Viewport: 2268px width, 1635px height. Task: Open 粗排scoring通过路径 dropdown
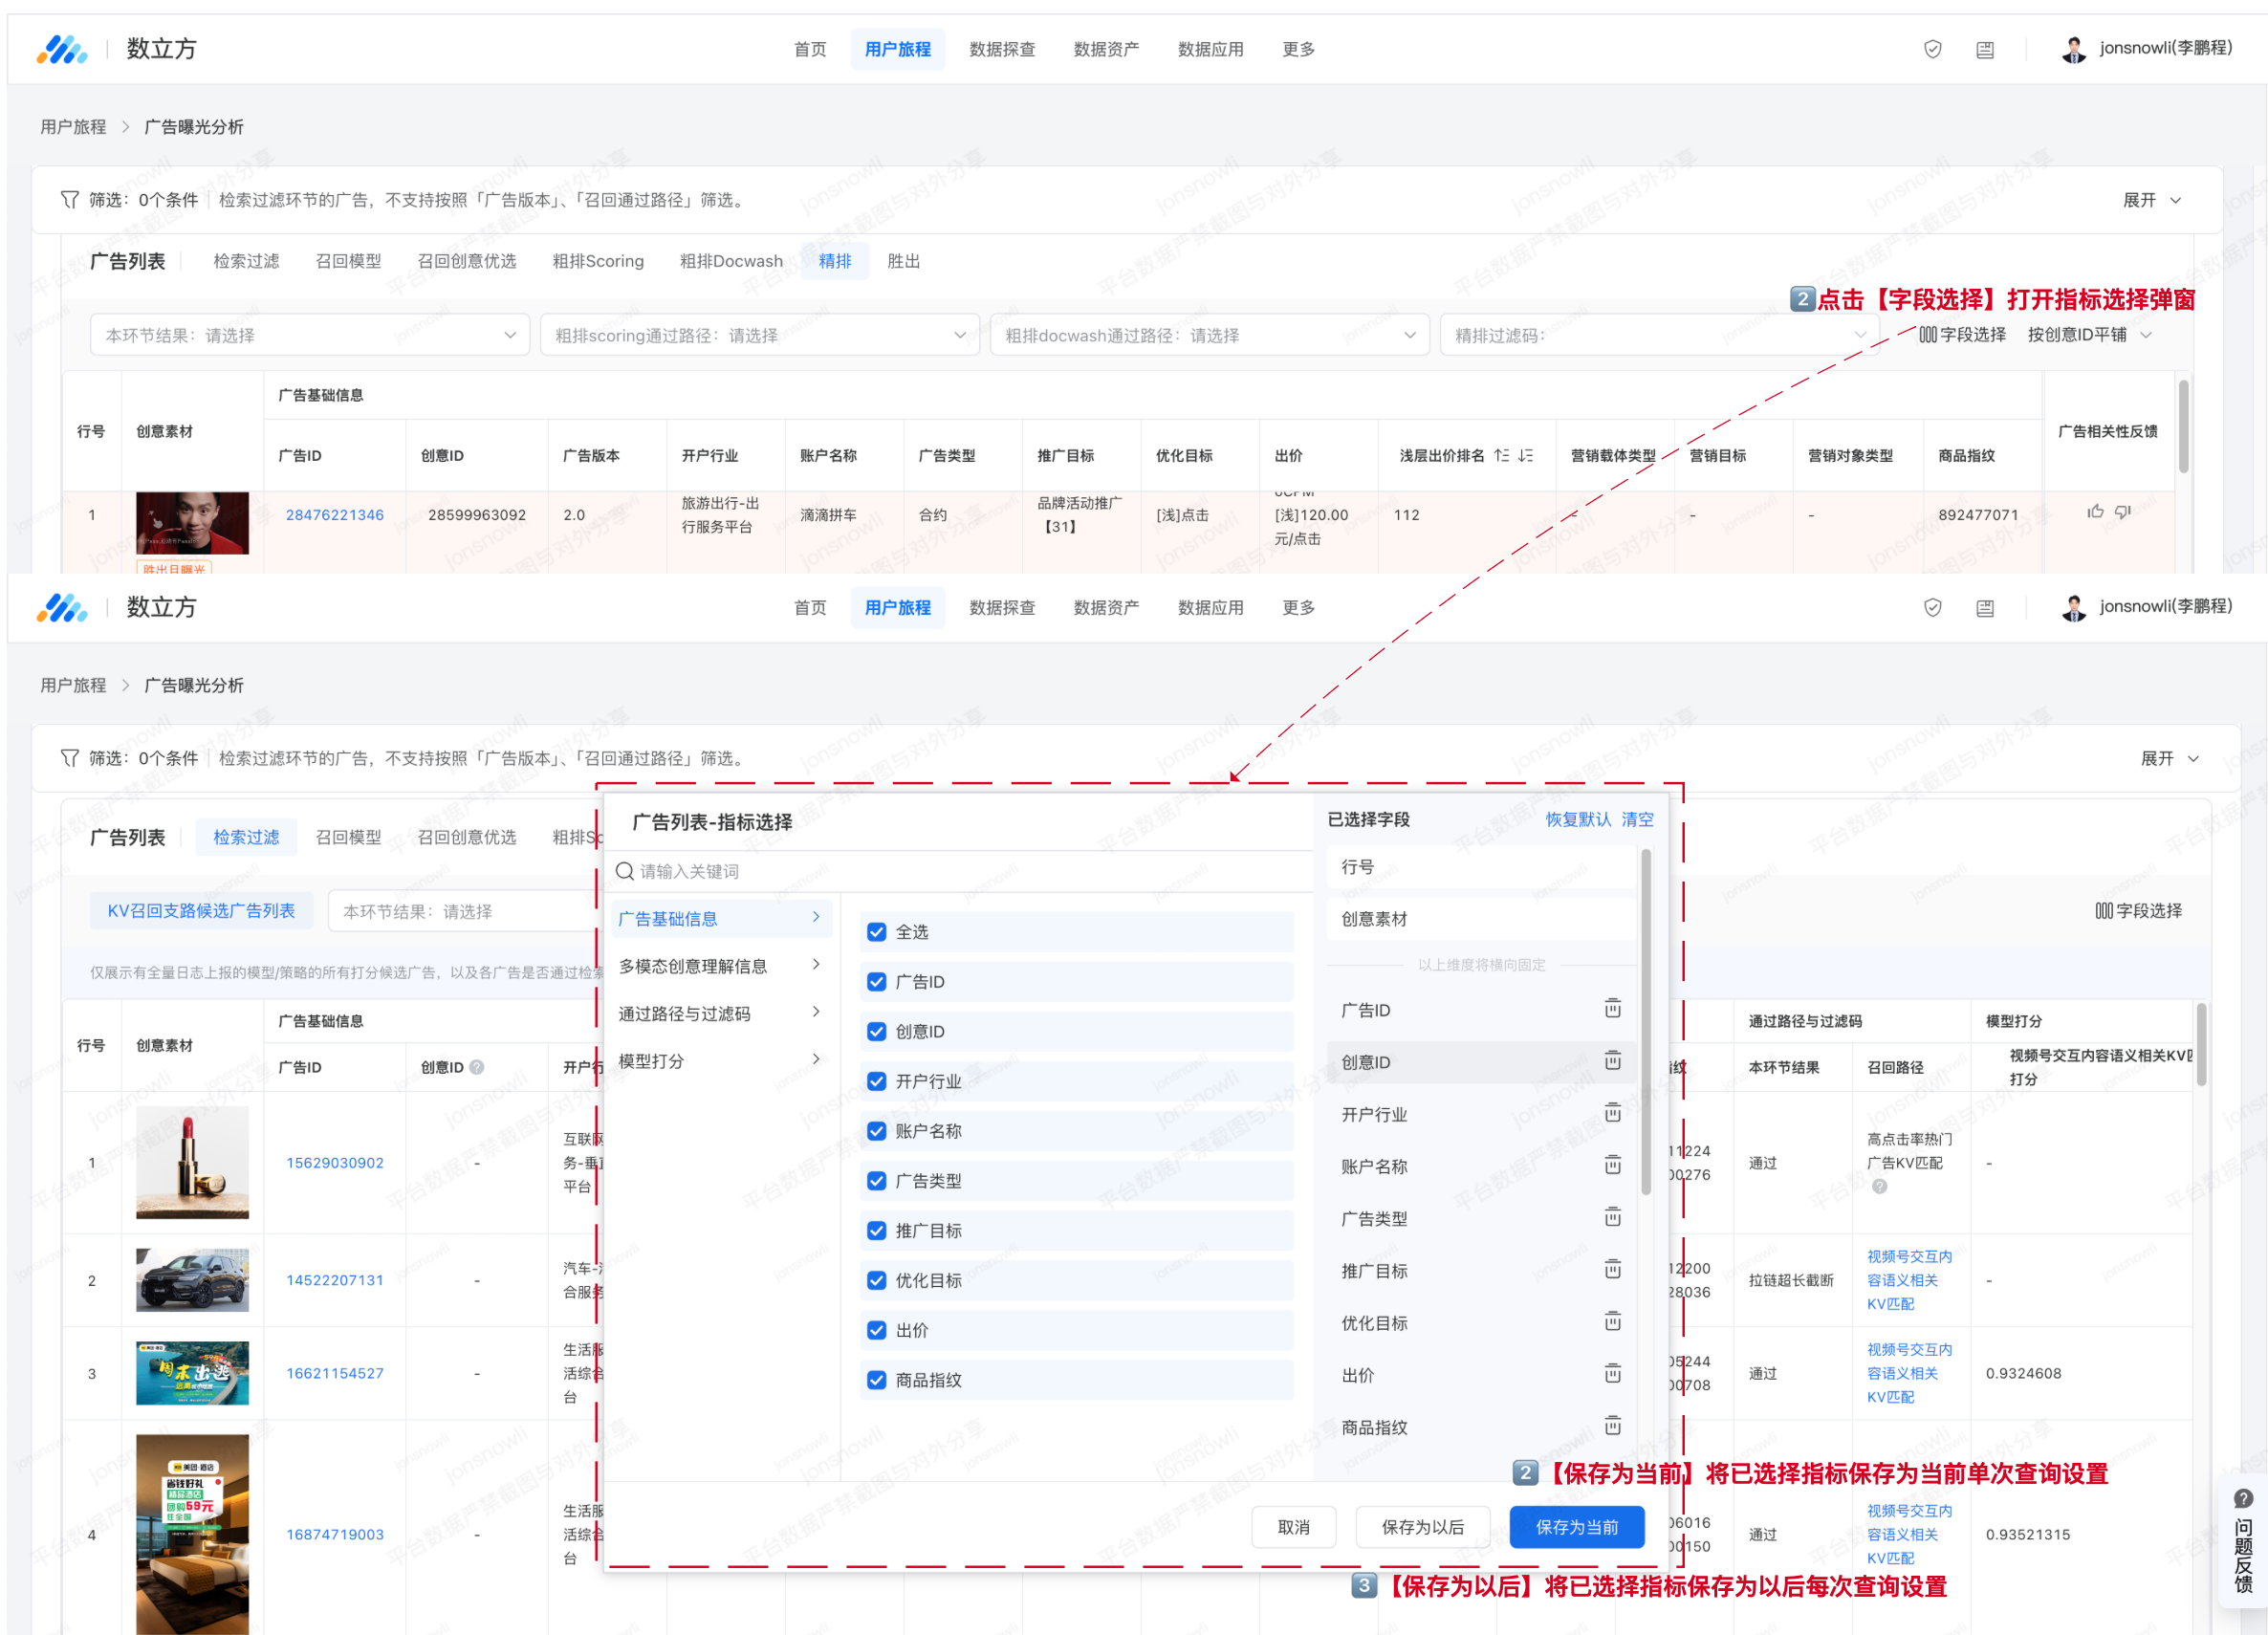(759, 335)
